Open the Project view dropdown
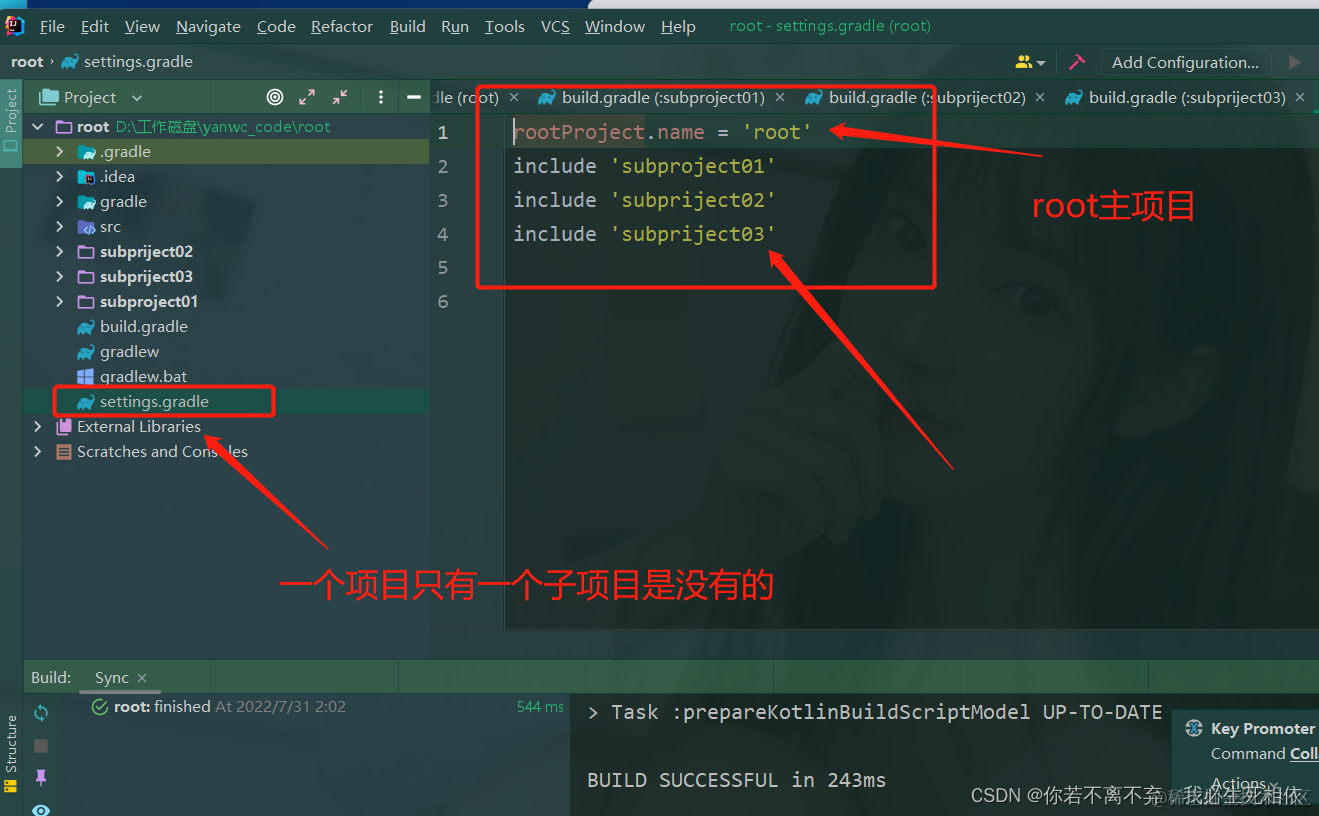 pos(91,97)
